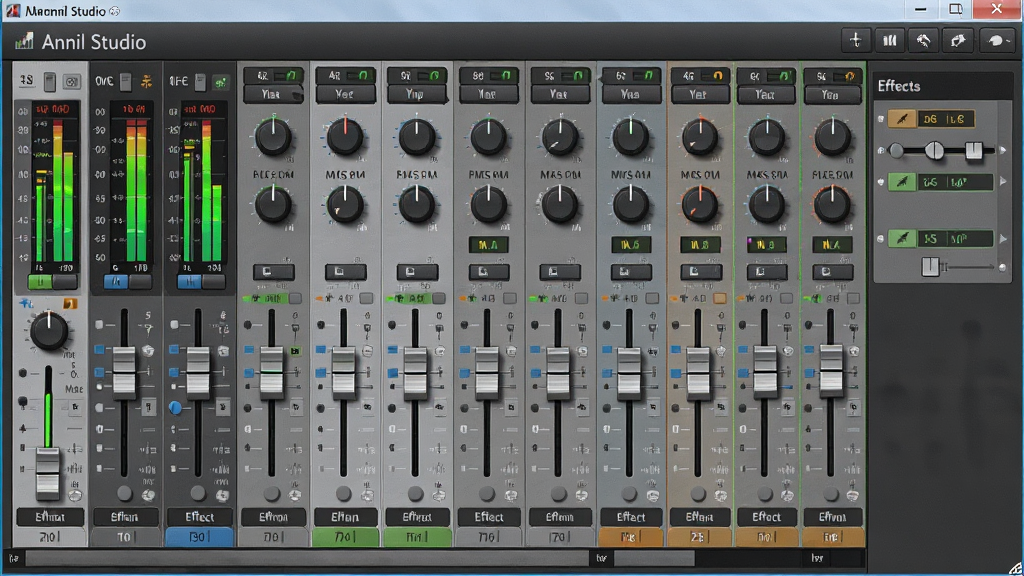Click the master pan knob
The image size is (1024, 576).
coord(49,331)
